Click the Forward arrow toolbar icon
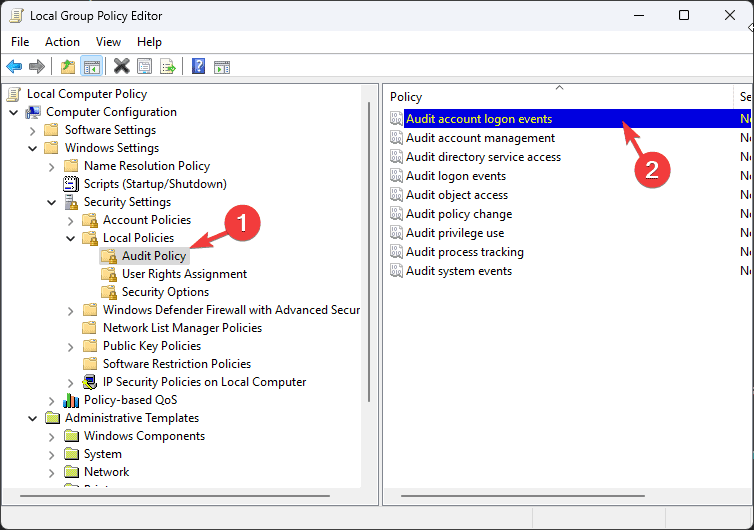The height and width of the screenshot is (530, 754). (x=37, y=66)
